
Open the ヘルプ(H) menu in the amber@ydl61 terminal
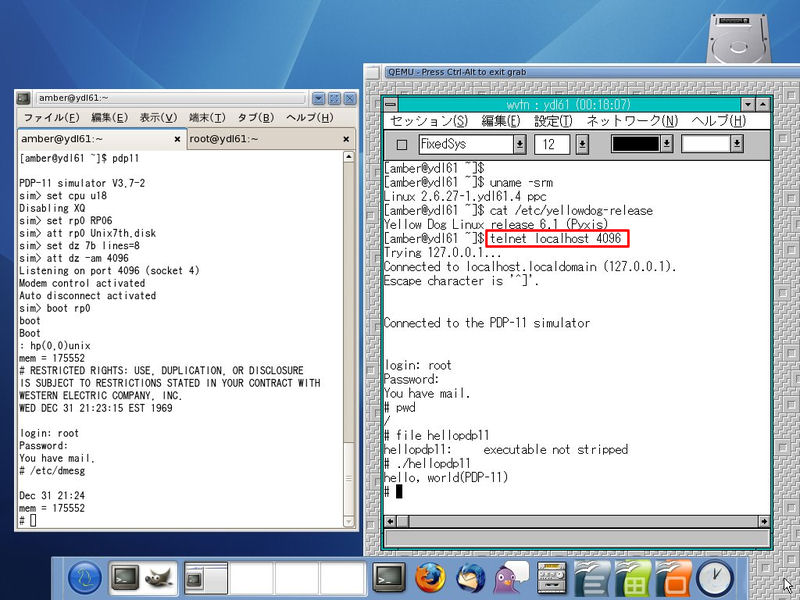click(310, 117)
